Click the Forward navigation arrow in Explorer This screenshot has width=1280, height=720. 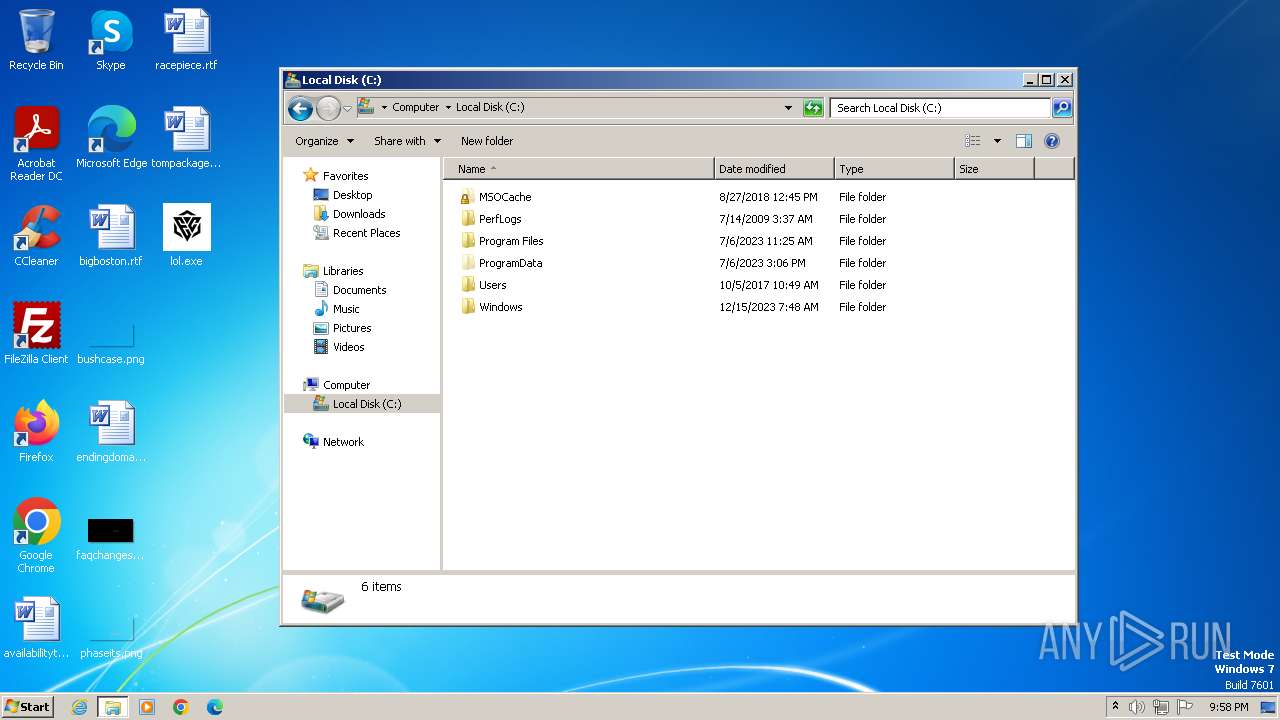328,108
